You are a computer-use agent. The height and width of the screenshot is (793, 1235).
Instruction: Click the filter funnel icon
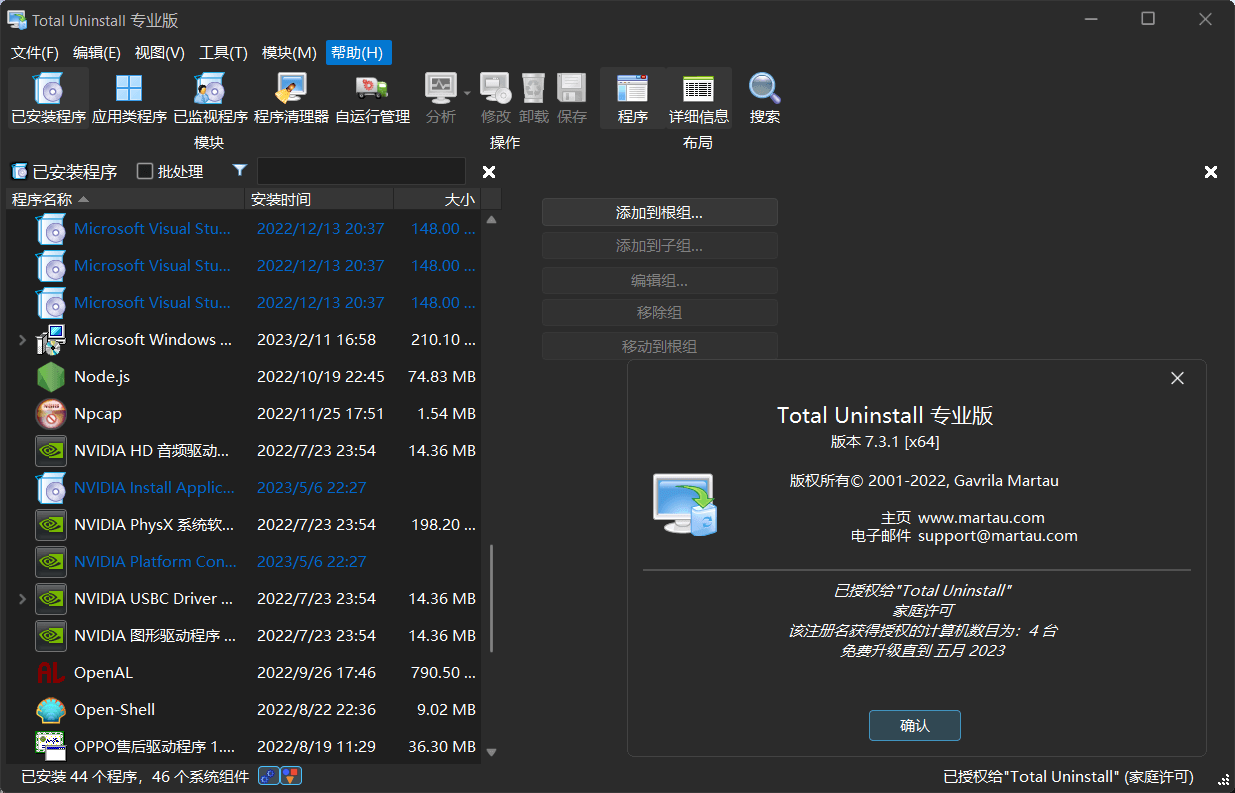(x=239, y=171)
